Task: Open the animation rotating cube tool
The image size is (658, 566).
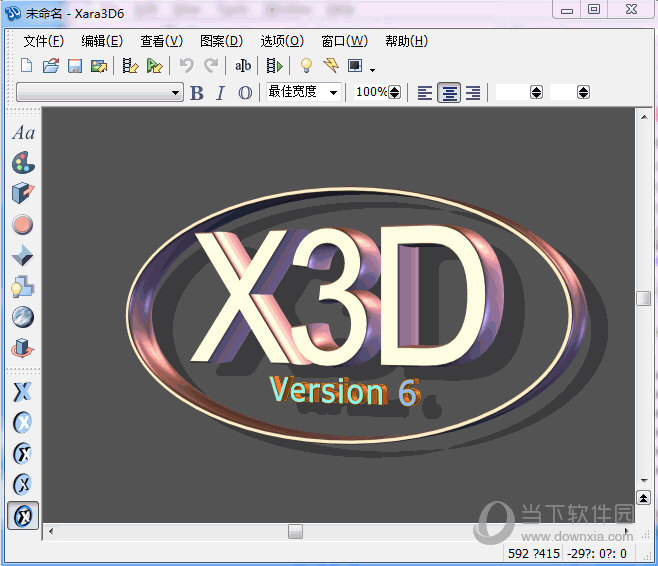Action: point(23,348)
